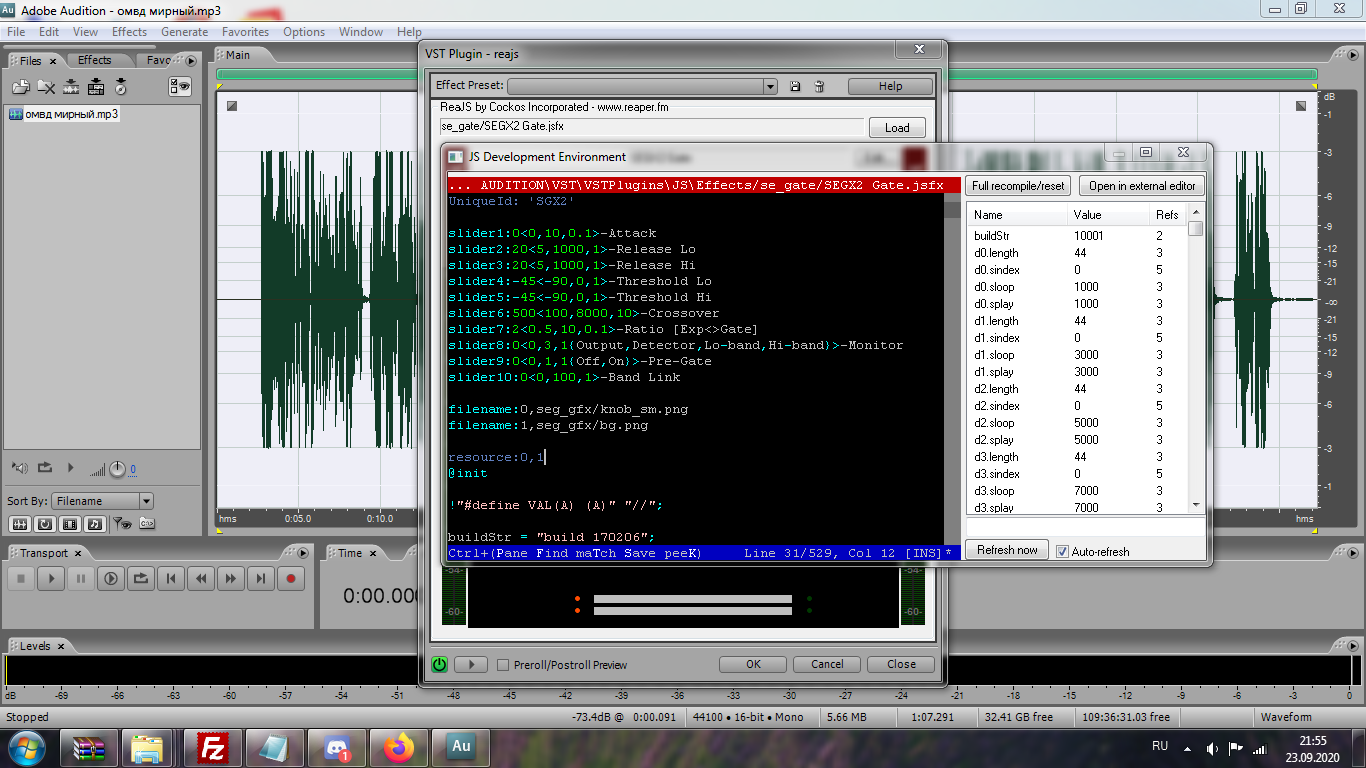The height and width of the screenshot is (768, 1366).
Task: Toggle the effect power button
Action: (x=439, y=664)
